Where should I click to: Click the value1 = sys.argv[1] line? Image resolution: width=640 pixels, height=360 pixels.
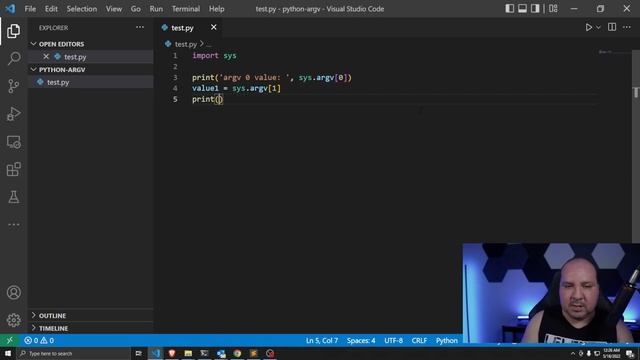[x=236, y=88]
